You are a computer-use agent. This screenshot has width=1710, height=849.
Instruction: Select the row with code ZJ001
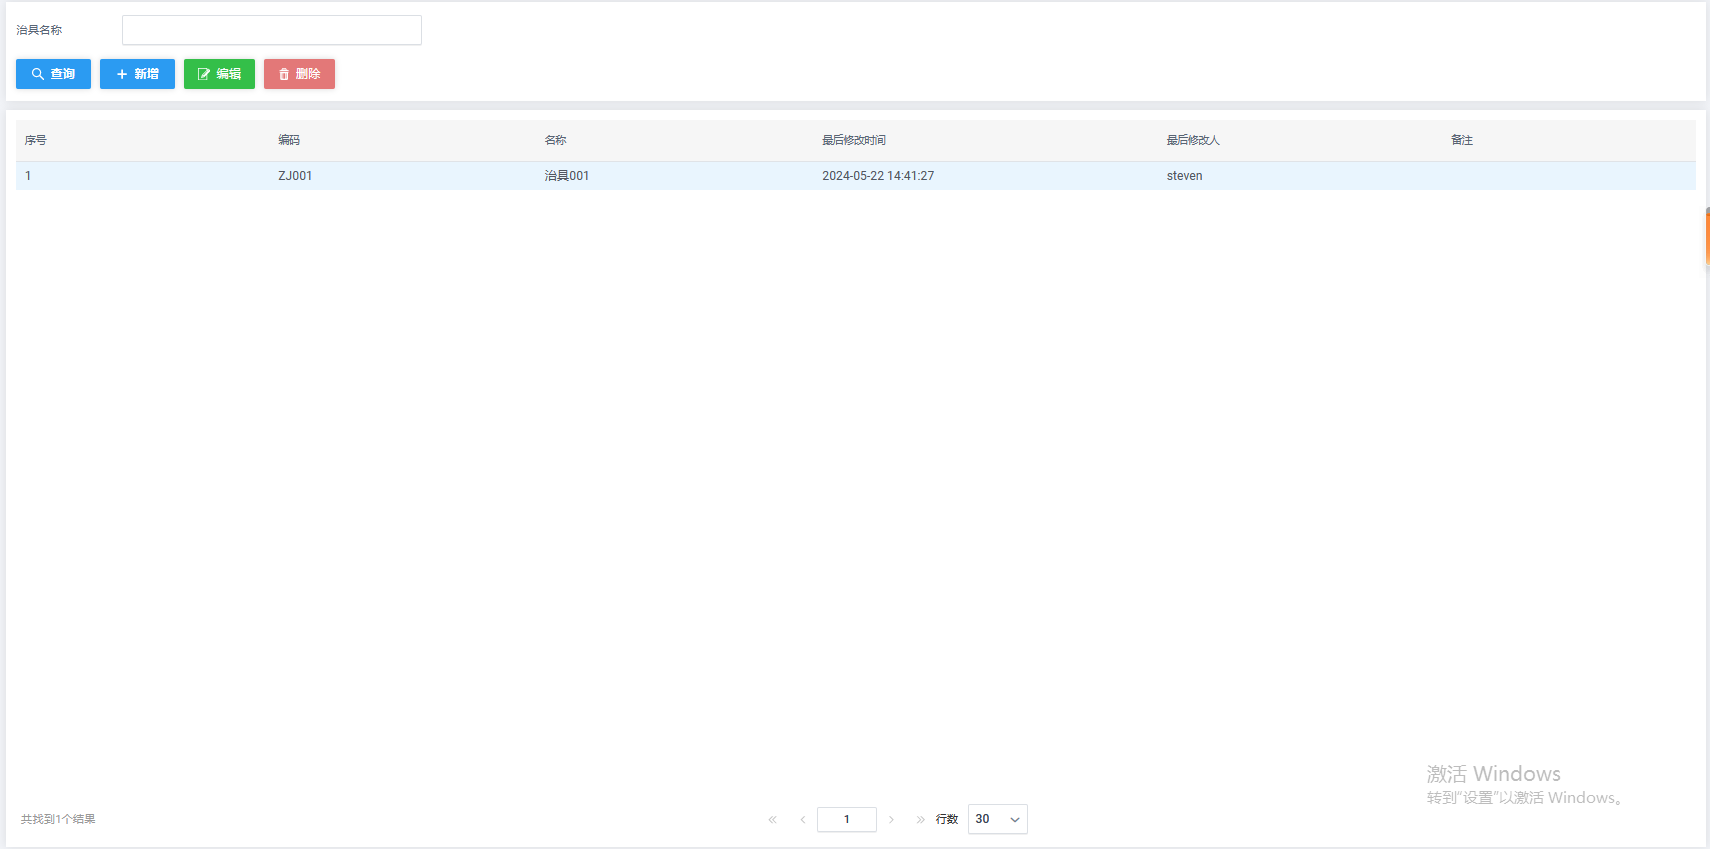pos(295,176)
